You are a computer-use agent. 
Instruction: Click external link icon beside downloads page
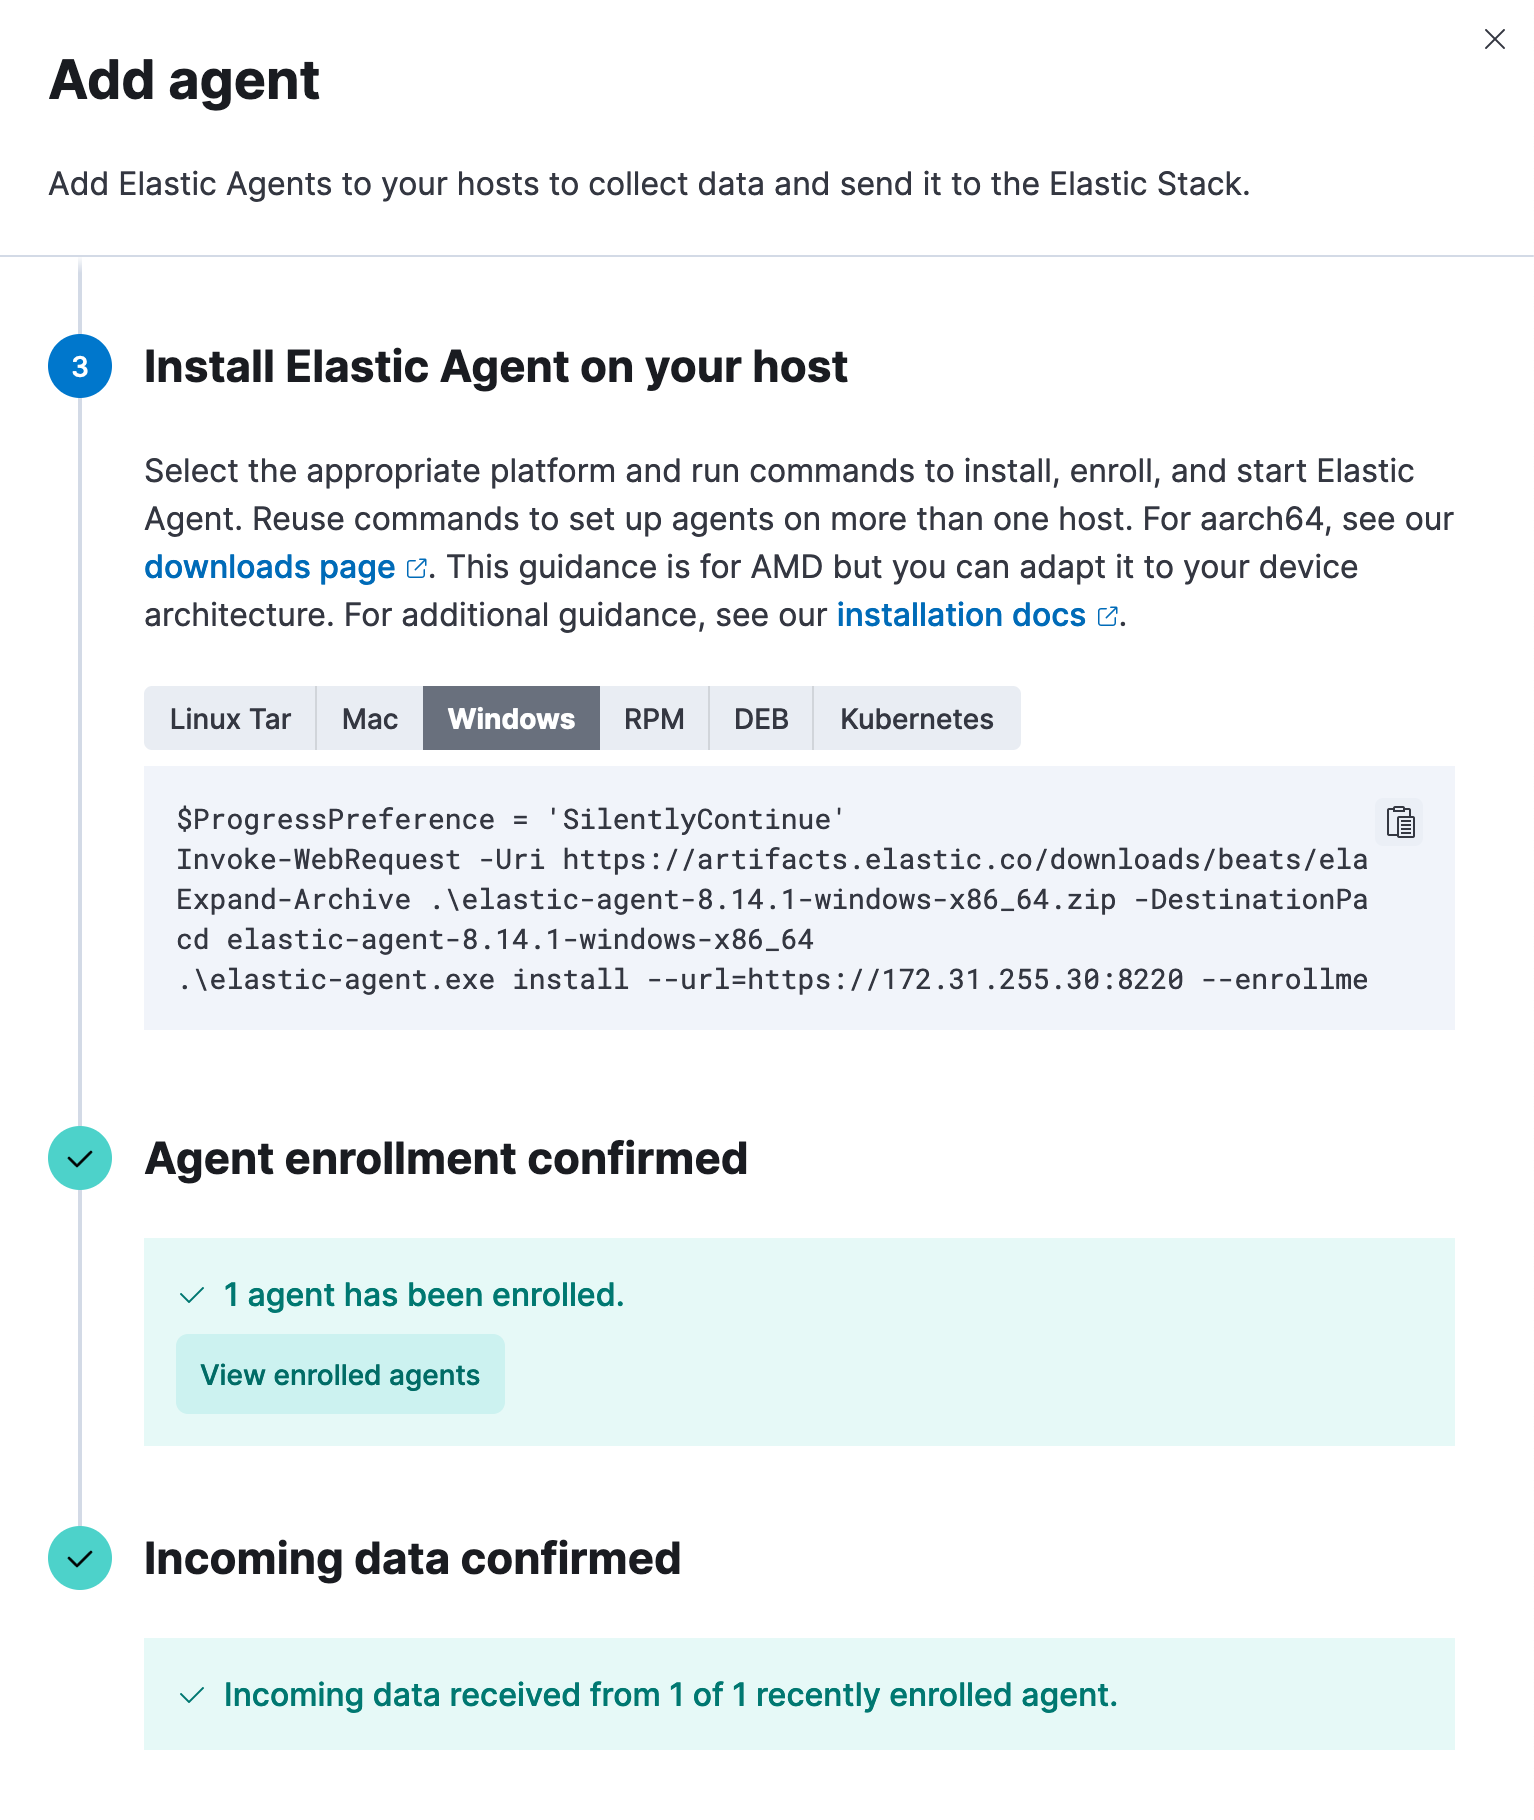click(417, 568)
